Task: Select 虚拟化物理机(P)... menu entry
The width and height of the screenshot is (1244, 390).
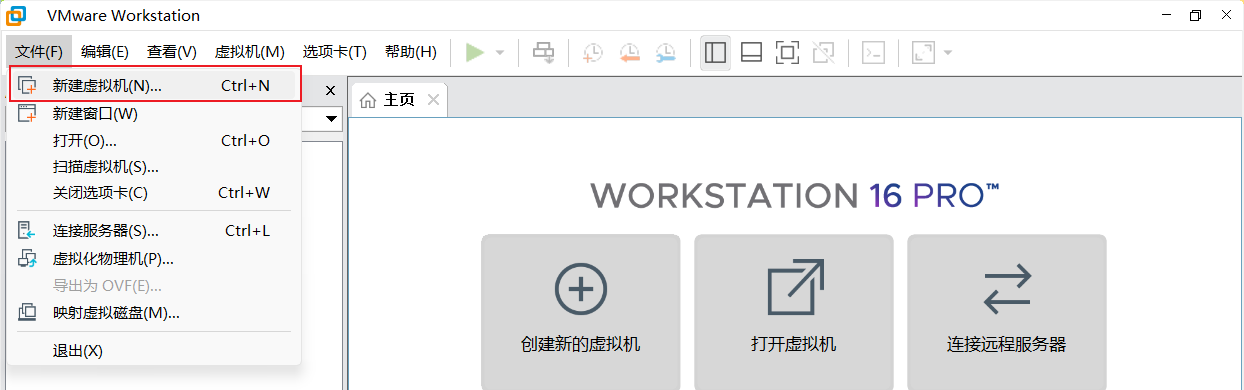Action: [154, 259]
